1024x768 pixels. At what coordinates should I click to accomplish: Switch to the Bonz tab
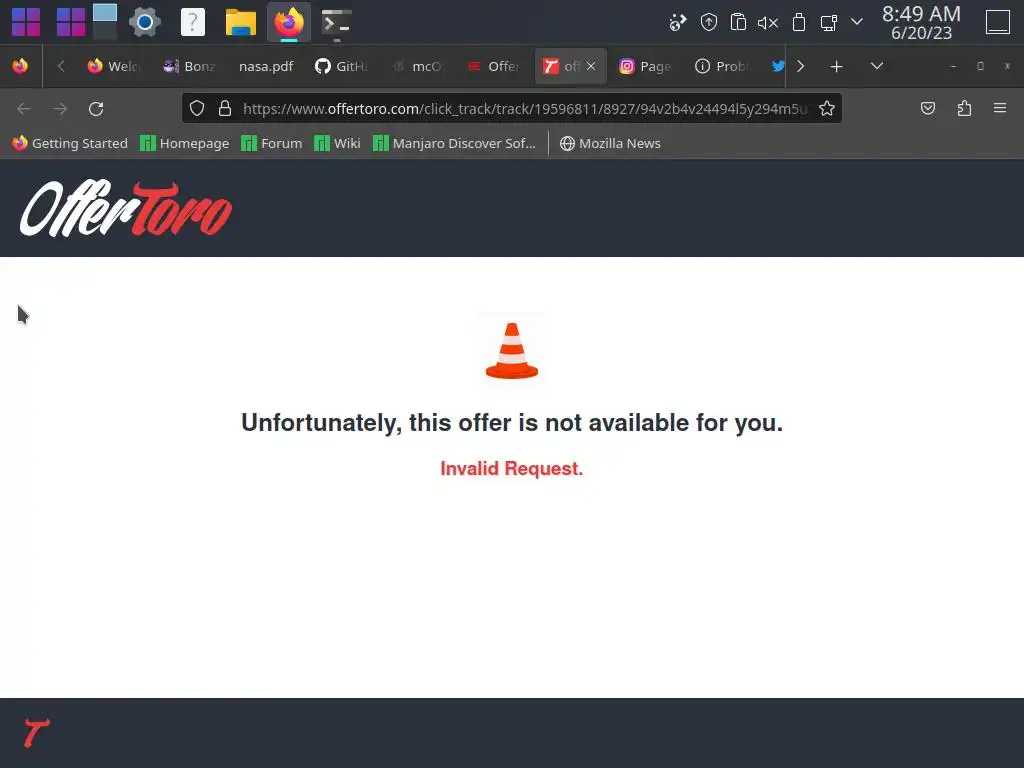tap(189, 66)
